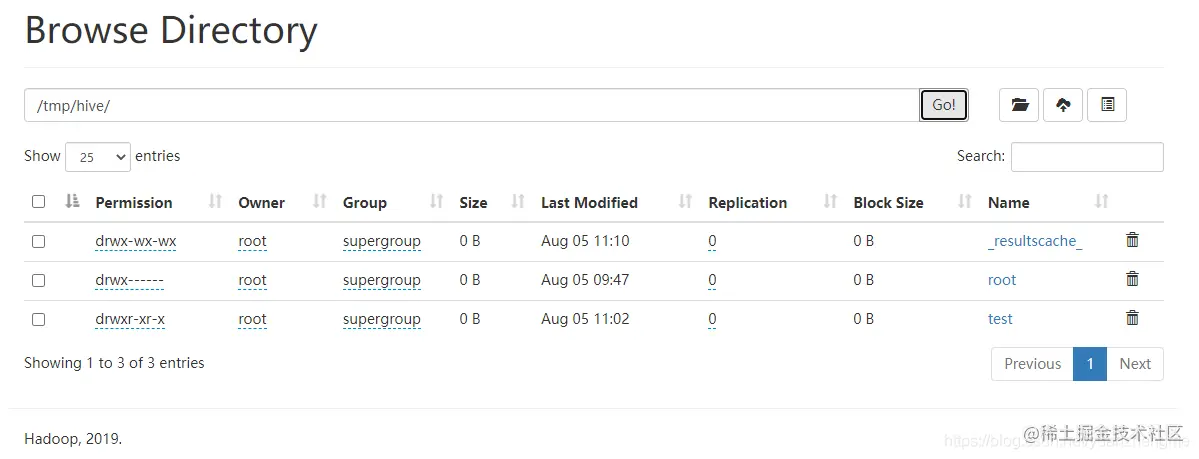This screenshot has width=1199, height=459.
Task: Open the test directory link
Action: pyautogui.click(x=1000, y=319)
